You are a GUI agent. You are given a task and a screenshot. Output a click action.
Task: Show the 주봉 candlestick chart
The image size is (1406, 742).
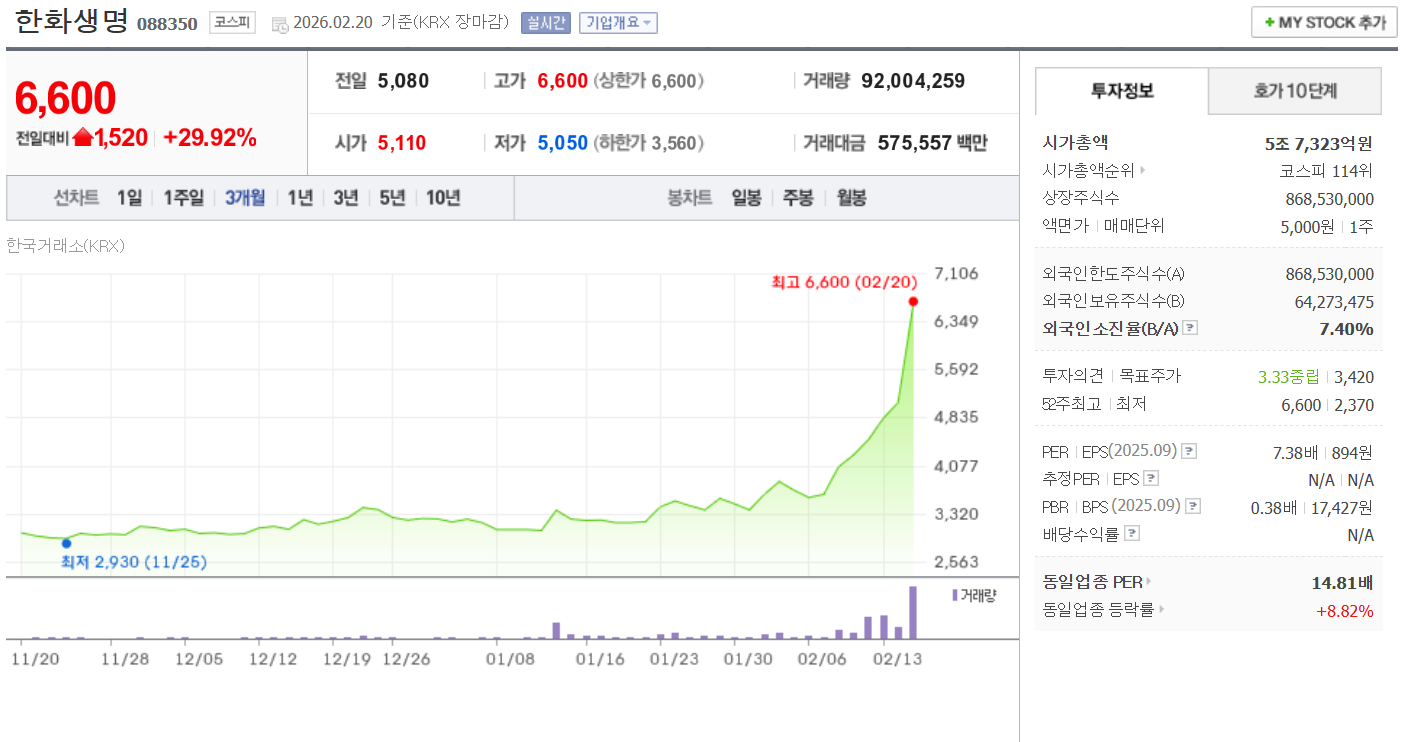(798, 198)
